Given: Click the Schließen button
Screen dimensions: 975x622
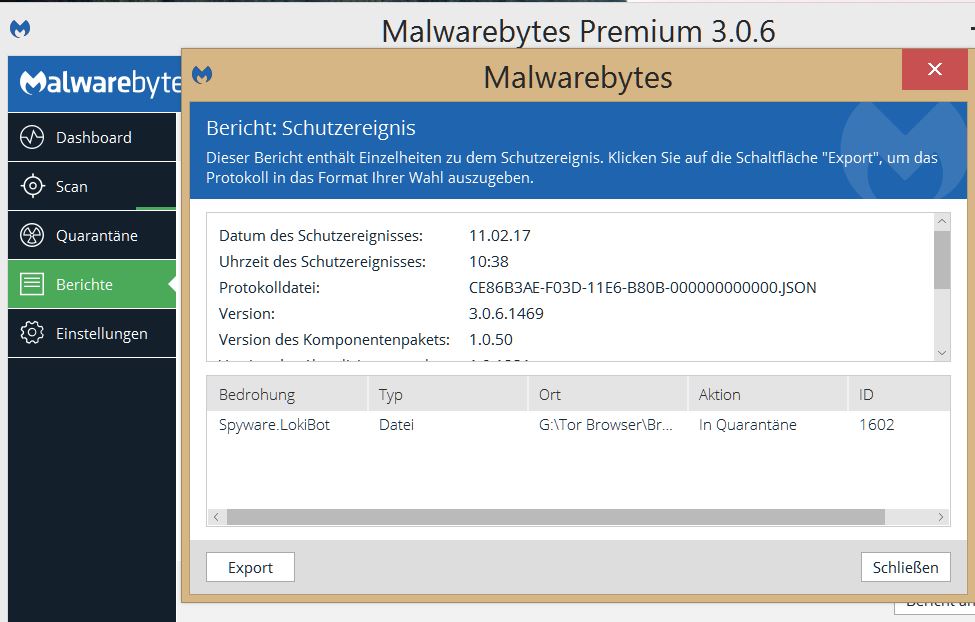Looking at the screenshot, I should click(905, 567).
